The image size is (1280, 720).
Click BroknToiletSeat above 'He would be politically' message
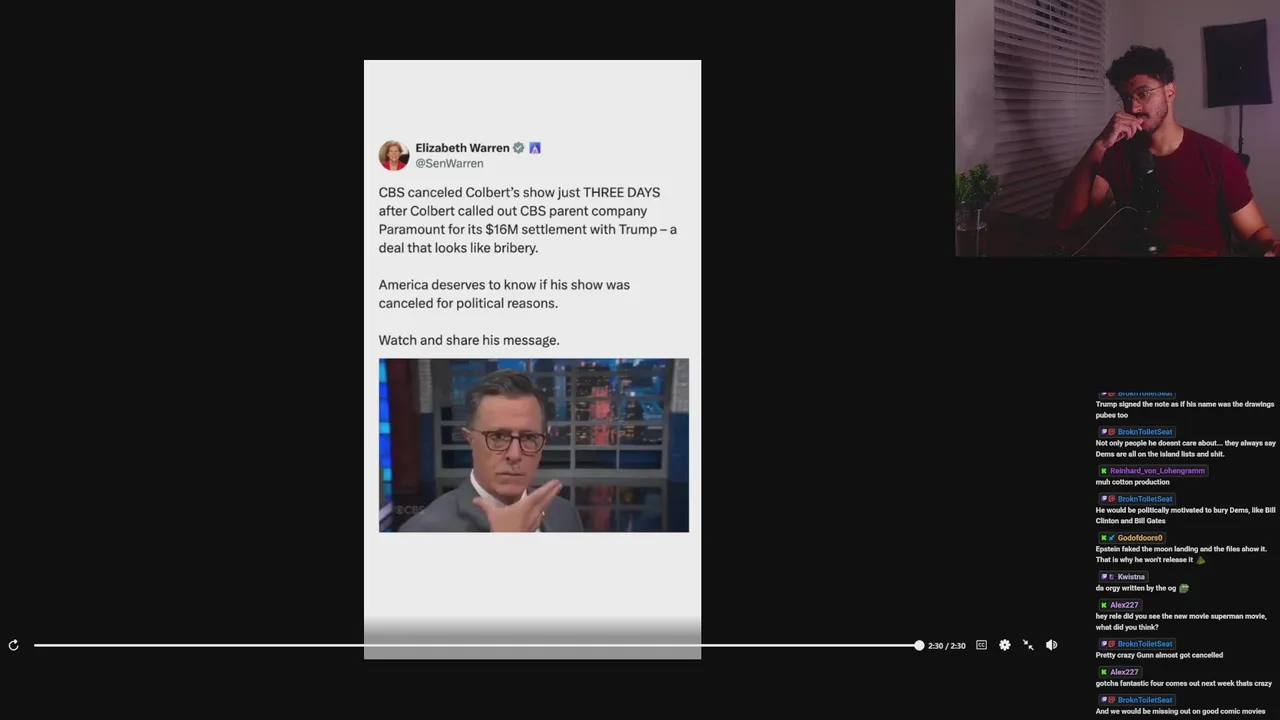(1145, 499)
